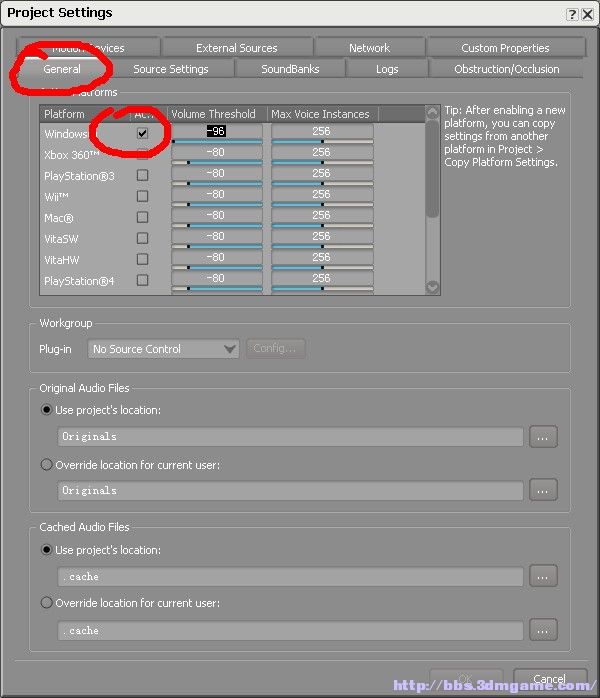This screenshot has width=600, height=698.
Task: Select the Mac® platform row label
Action: (x=59, y=218)
